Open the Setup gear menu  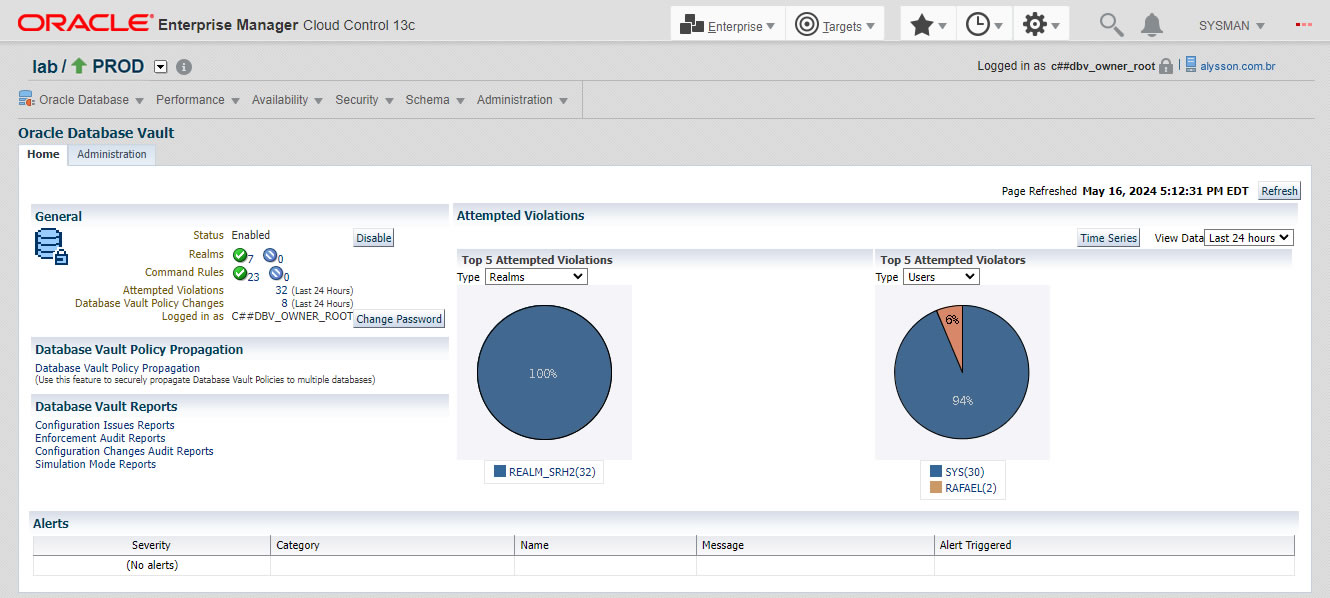pyautogui.click(x=1041, y=25)
